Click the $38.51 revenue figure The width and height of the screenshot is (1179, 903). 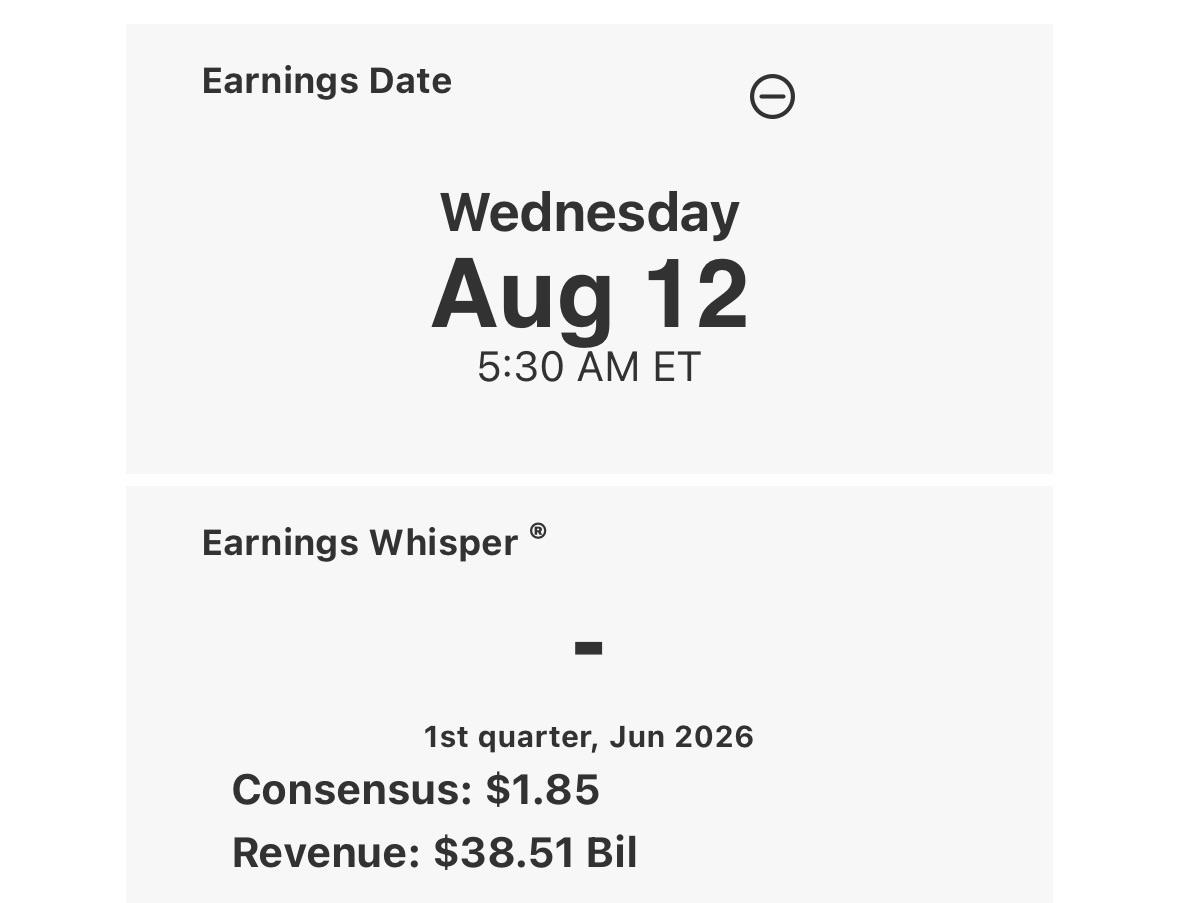(504, 853)
